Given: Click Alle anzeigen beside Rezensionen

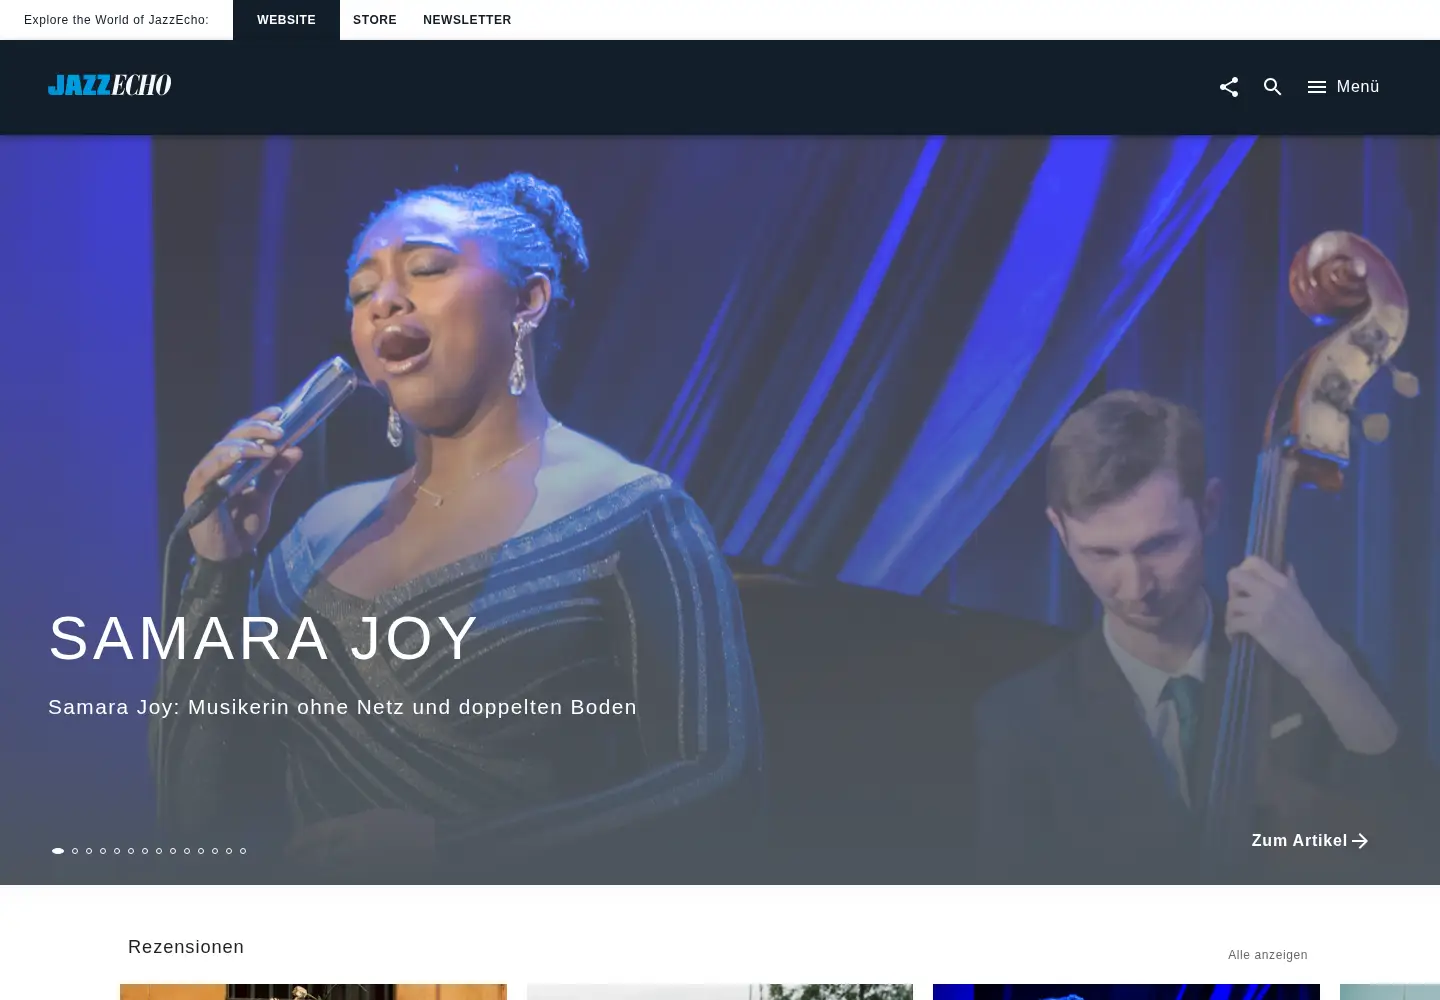Looking at the screenshot, I should click(x=1268, y=955).
